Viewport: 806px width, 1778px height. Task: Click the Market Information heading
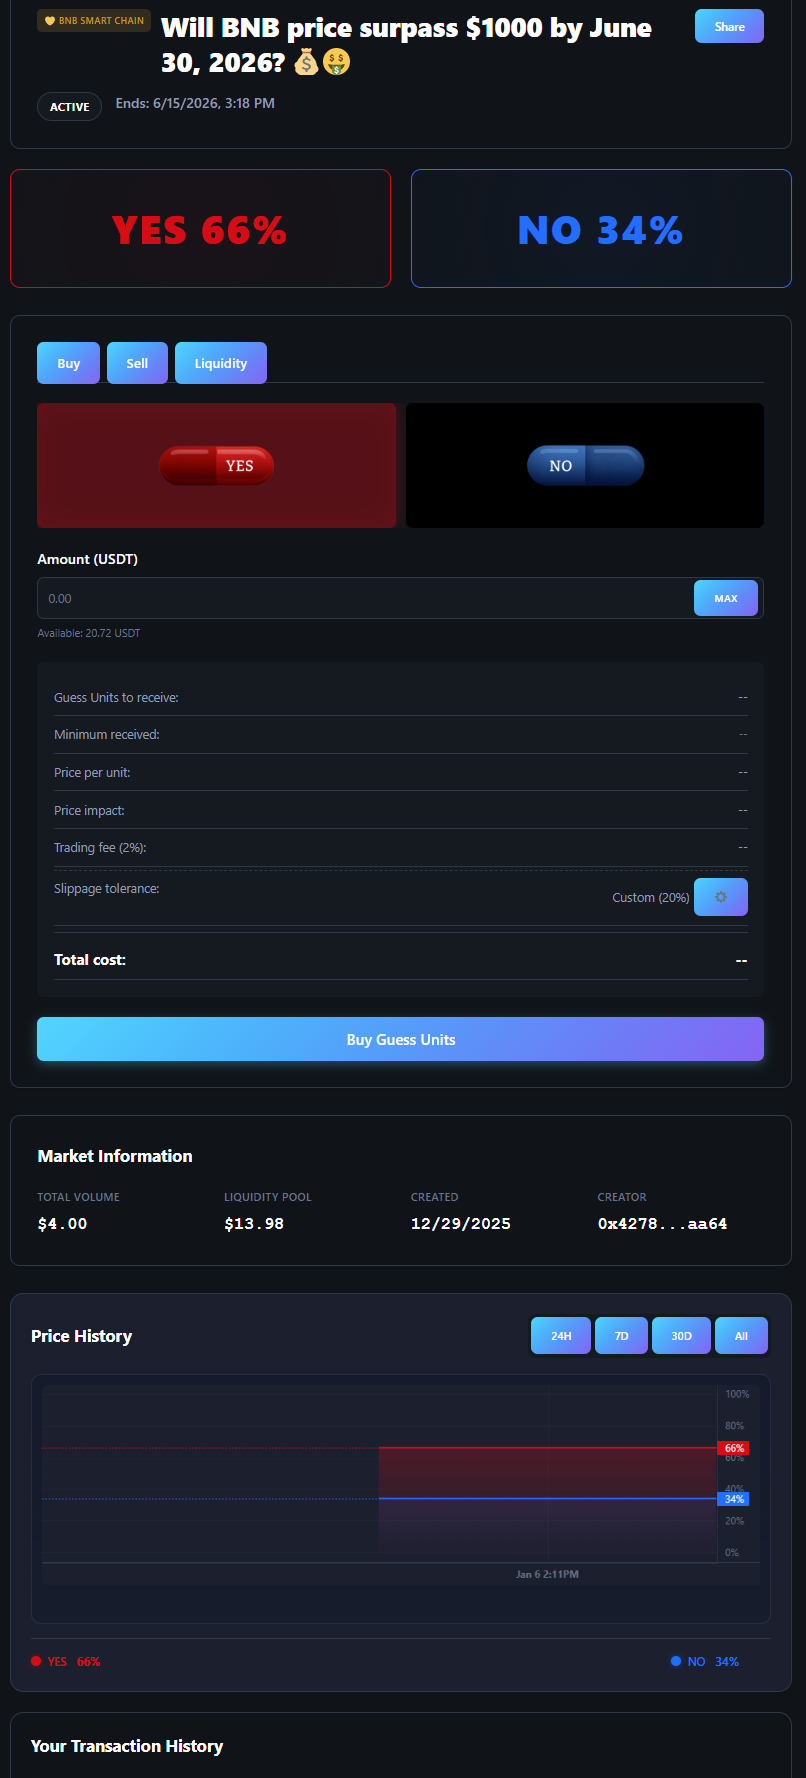click(x=115, y=1156)
